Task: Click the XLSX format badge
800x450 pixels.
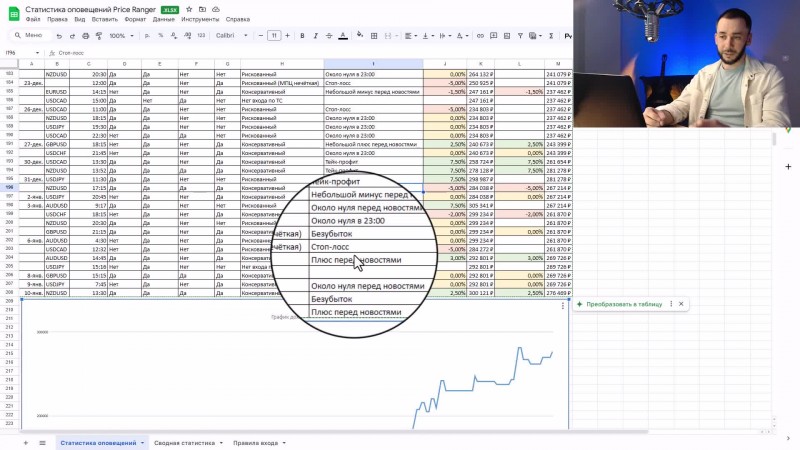Action: click(170, 10)
